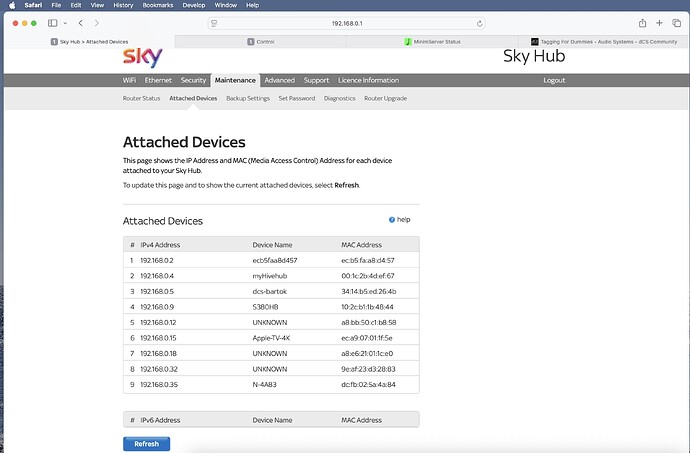Click the MAC address 9e:af:23:d3:28:83

coord(368,369)
